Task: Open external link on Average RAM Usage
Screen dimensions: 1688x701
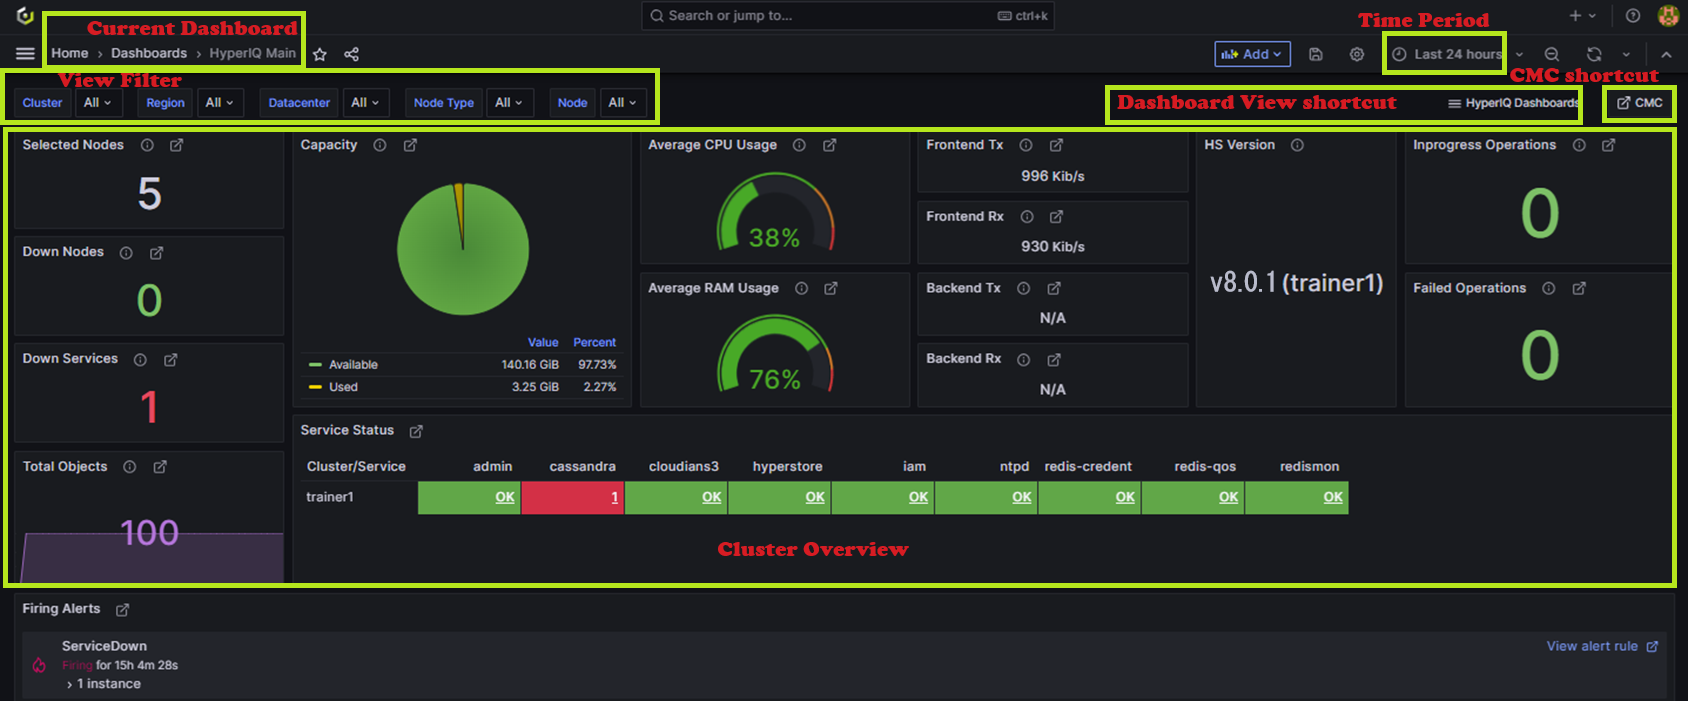Action: click(x=830, y=288)
